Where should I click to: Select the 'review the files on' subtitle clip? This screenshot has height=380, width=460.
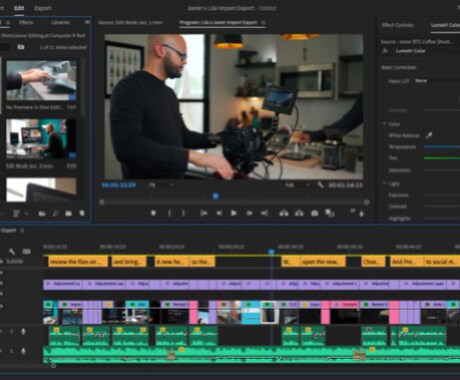pos(78,262)
